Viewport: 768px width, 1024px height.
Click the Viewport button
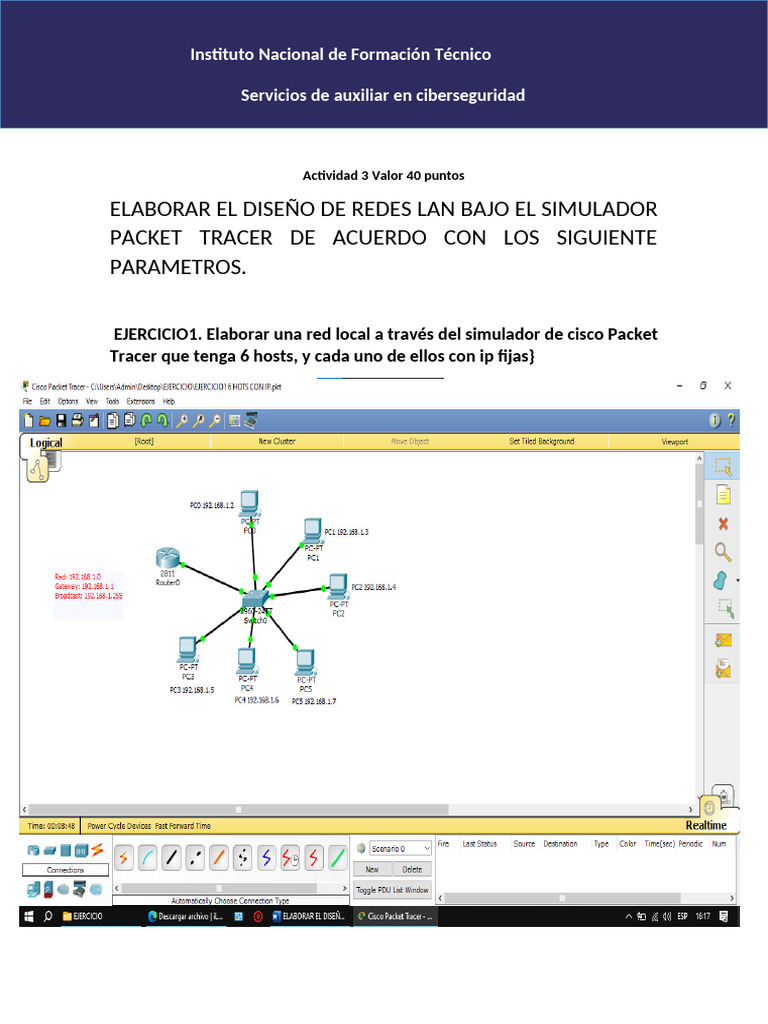(x=675, y=442)
